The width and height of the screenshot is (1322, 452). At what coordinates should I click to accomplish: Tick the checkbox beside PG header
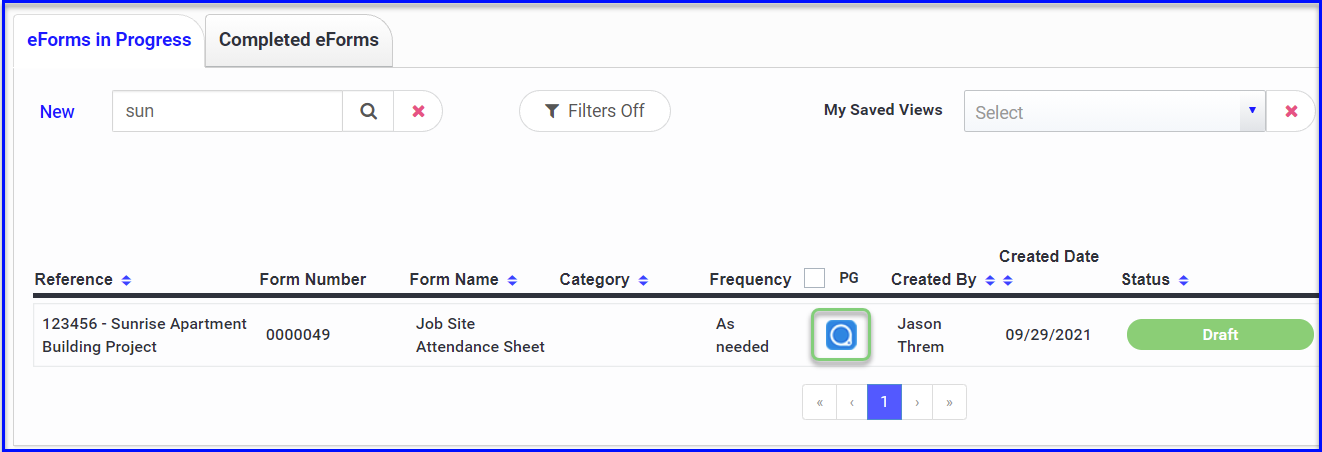815,278
